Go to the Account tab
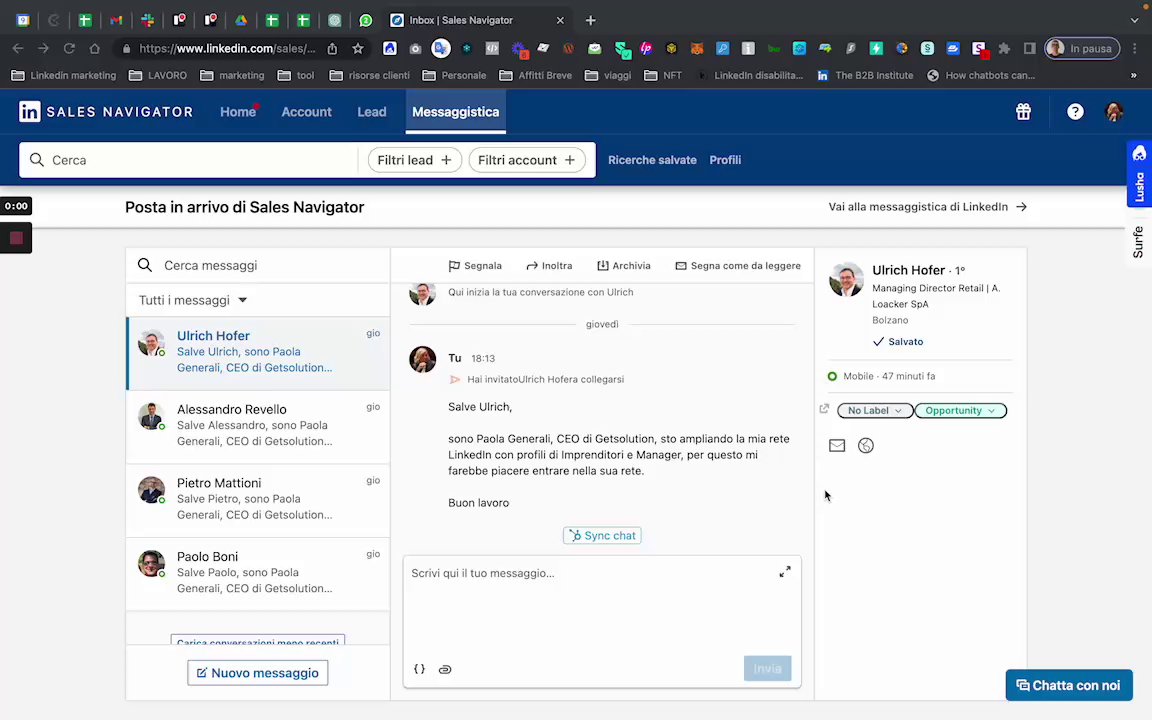Viewport: 1152px width, 720px height. [x=306, y=112]
